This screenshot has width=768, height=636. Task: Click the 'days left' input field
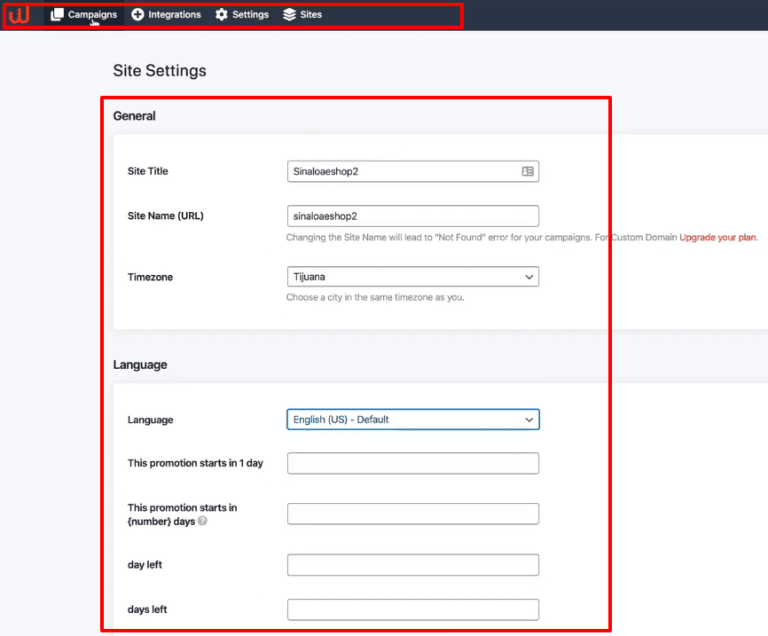click(x=413, y=610)
